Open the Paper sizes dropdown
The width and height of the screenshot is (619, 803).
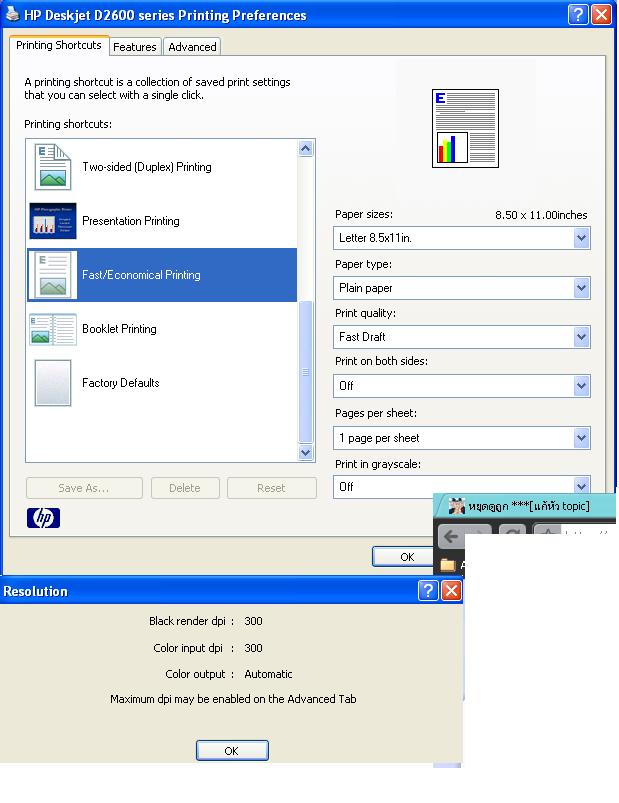(461, 238)
